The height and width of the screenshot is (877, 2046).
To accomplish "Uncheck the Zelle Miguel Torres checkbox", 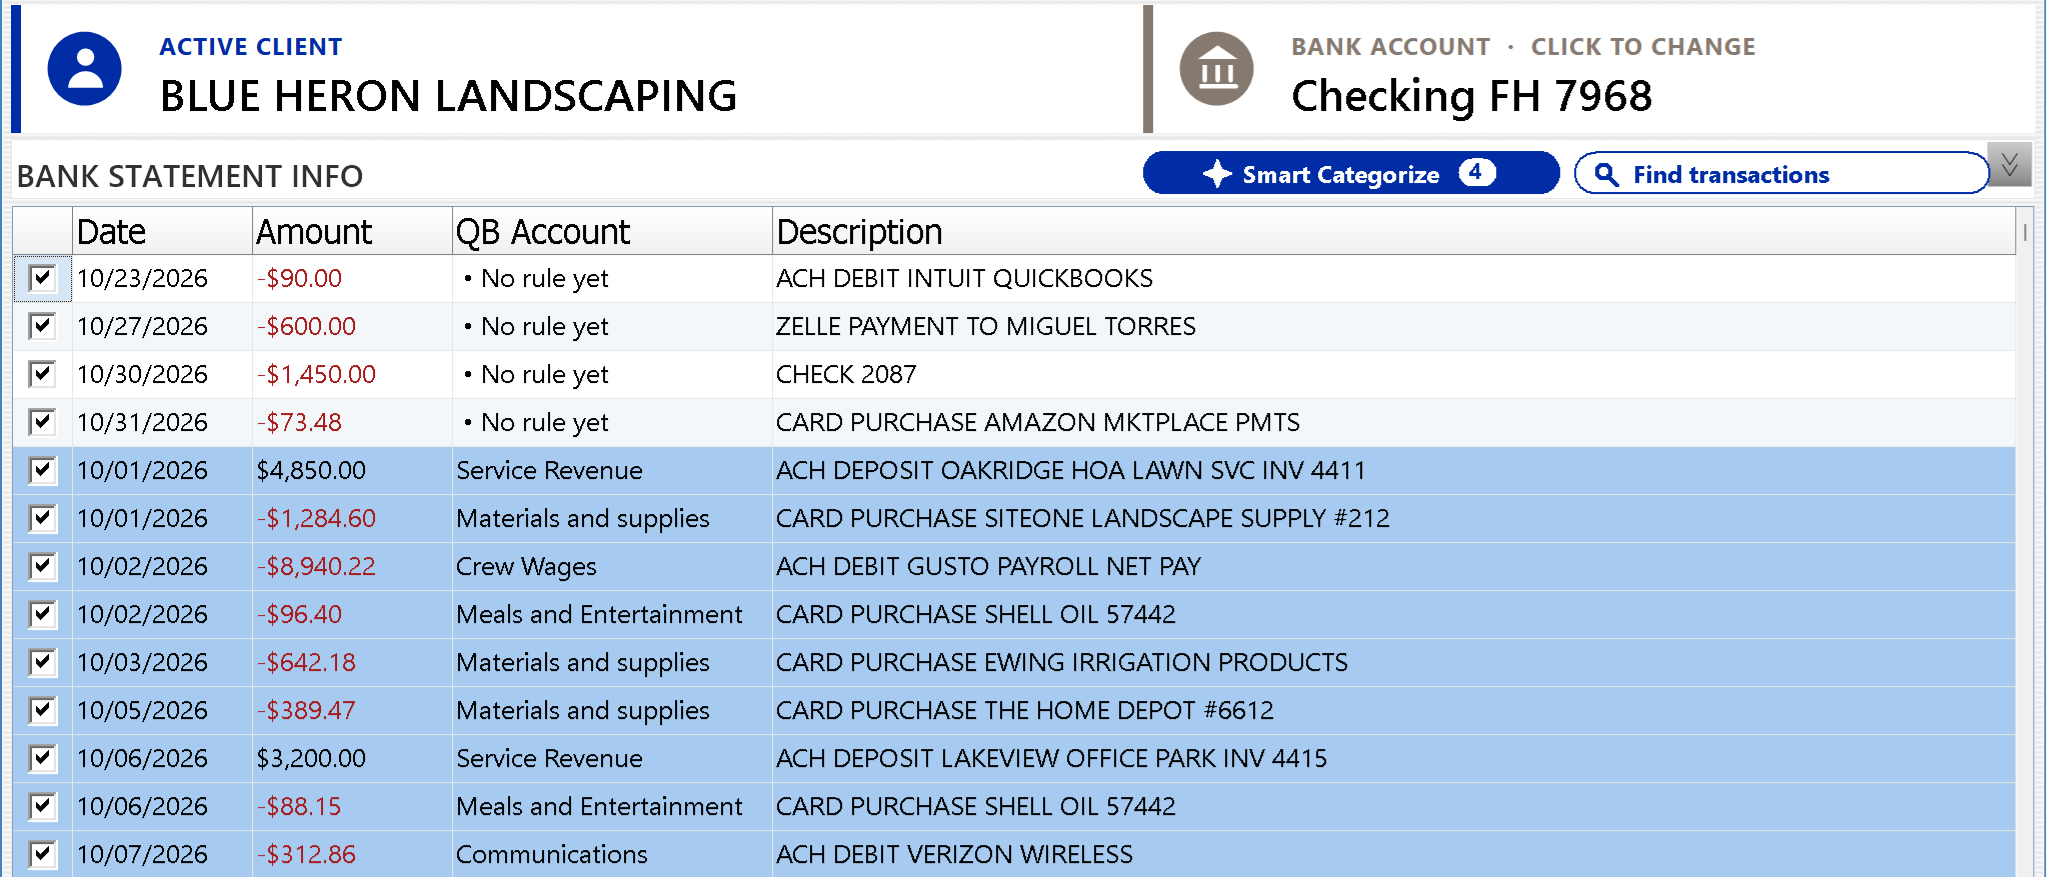I will 42,326.
